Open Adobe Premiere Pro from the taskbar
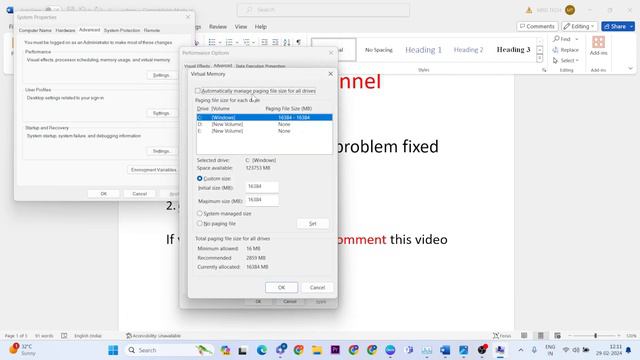Image resolution: width=640 pixels, height=360 pixels. pos(335,350)
